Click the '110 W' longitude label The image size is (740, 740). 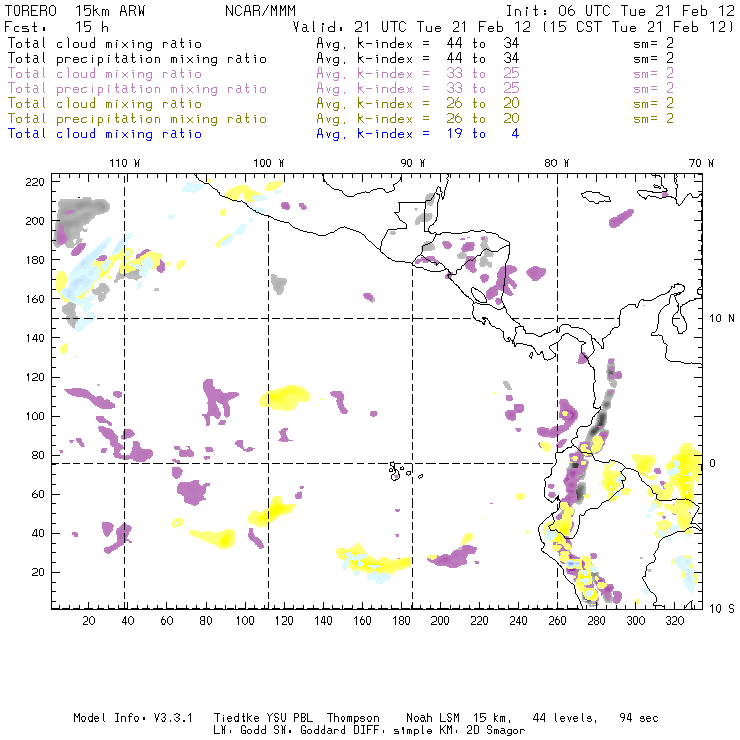click(x=125, y=163)
